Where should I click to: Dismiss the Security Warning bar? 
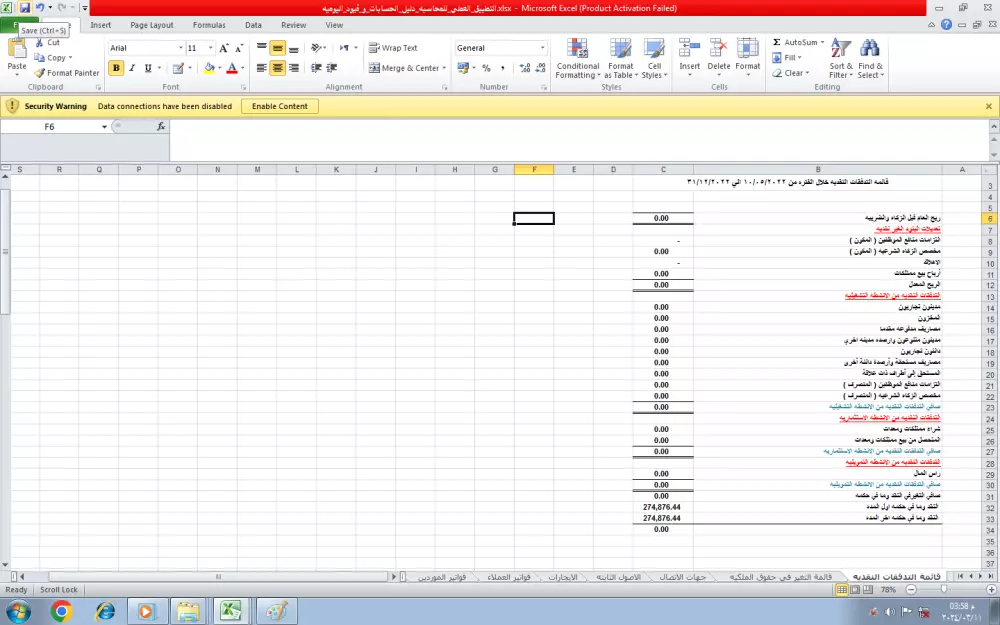click(989, 107)
